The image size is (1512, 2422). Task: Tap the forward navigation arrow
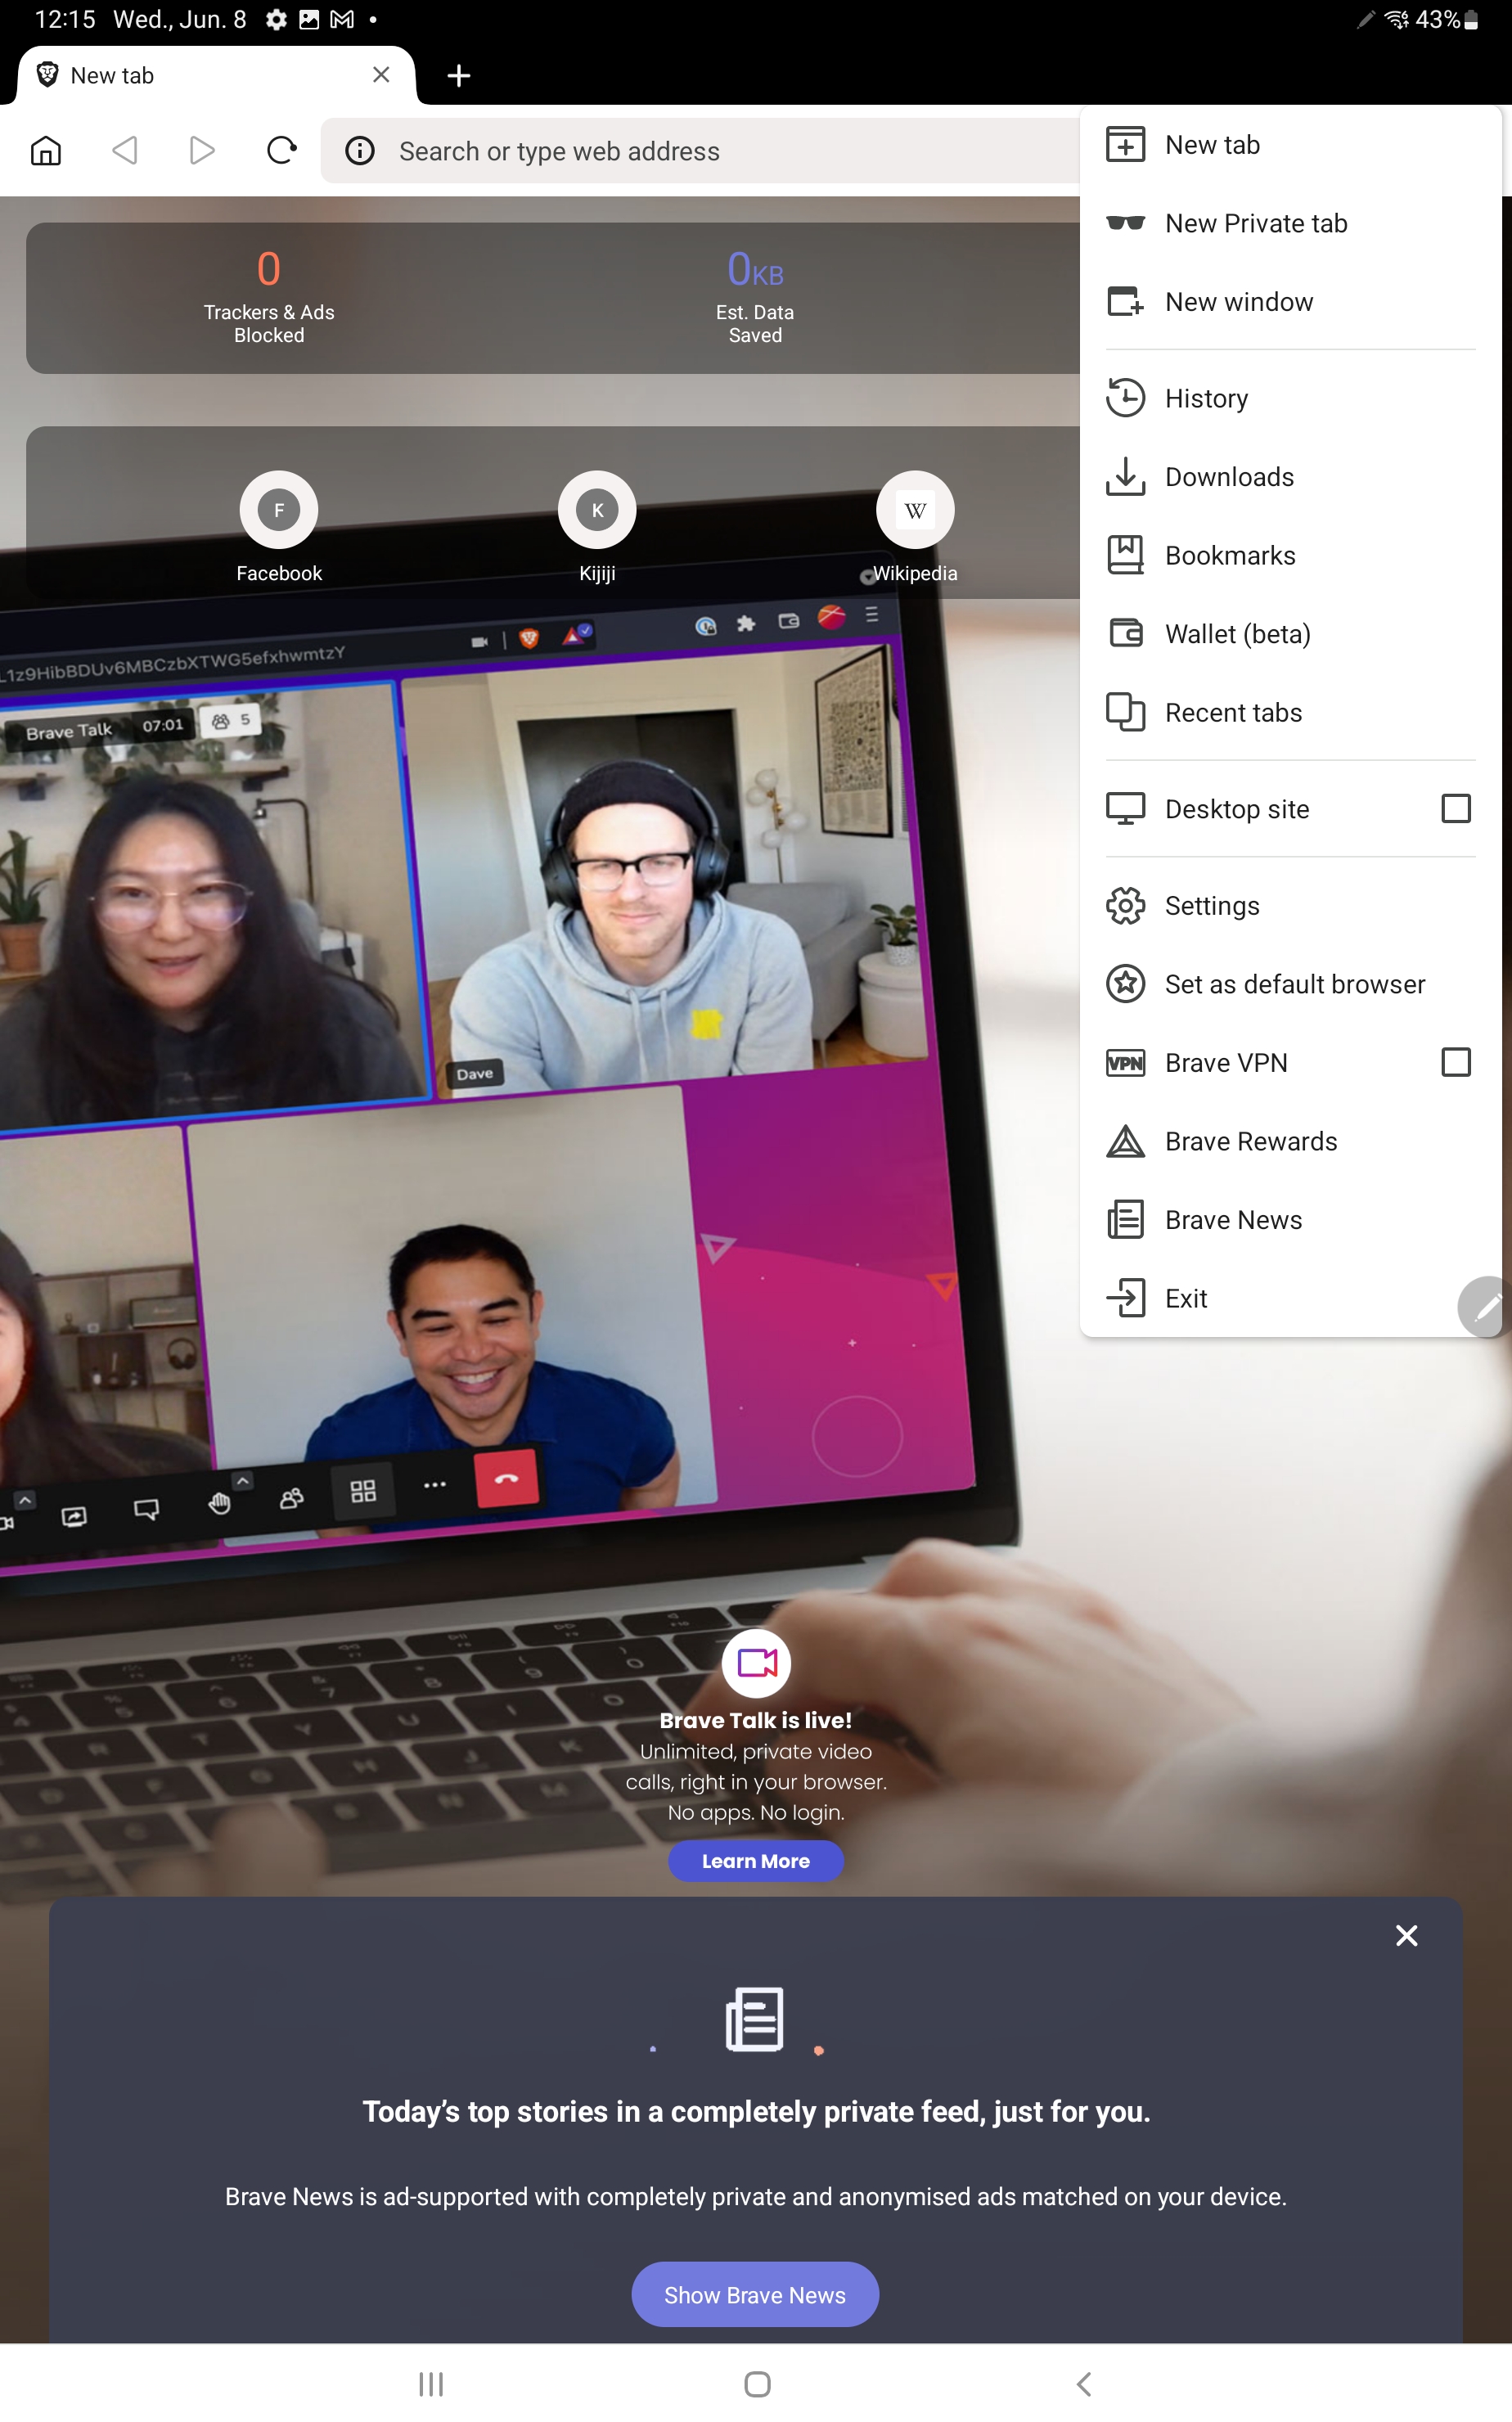tap(202, 151)
